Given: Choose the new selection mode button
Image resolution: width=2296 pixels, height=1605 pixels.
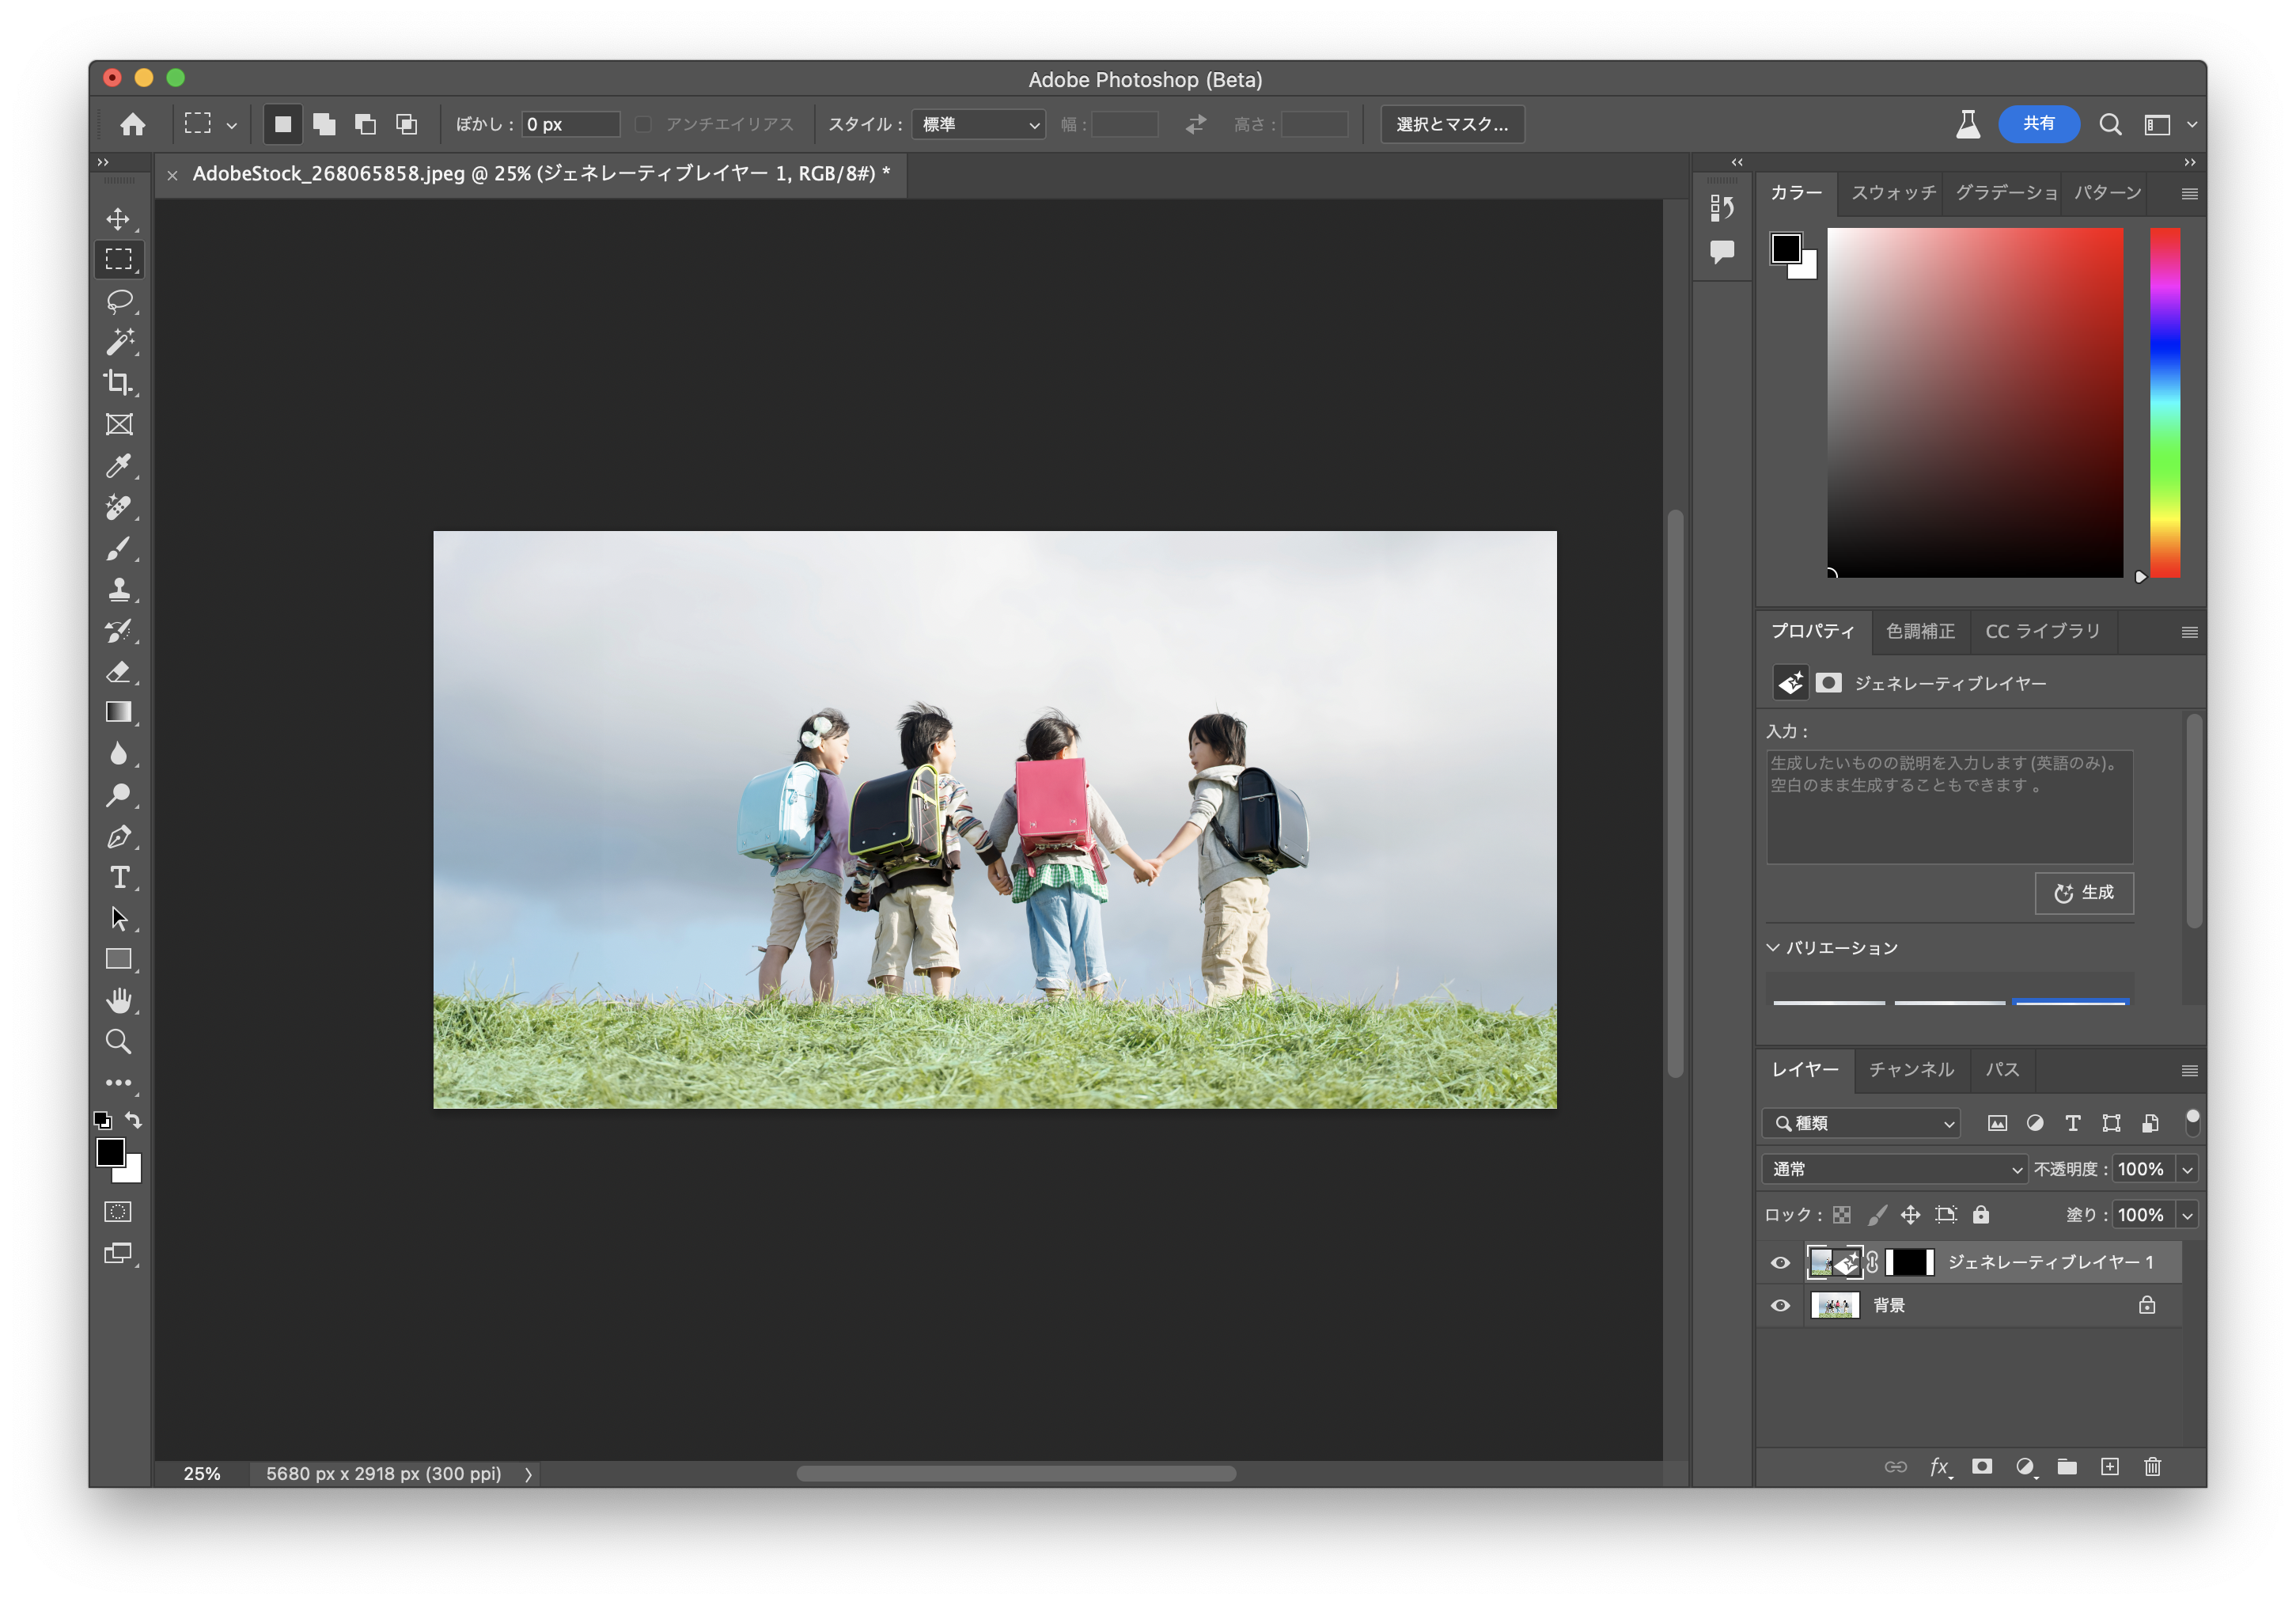Looking at the screenshot, I should [283, 124].
